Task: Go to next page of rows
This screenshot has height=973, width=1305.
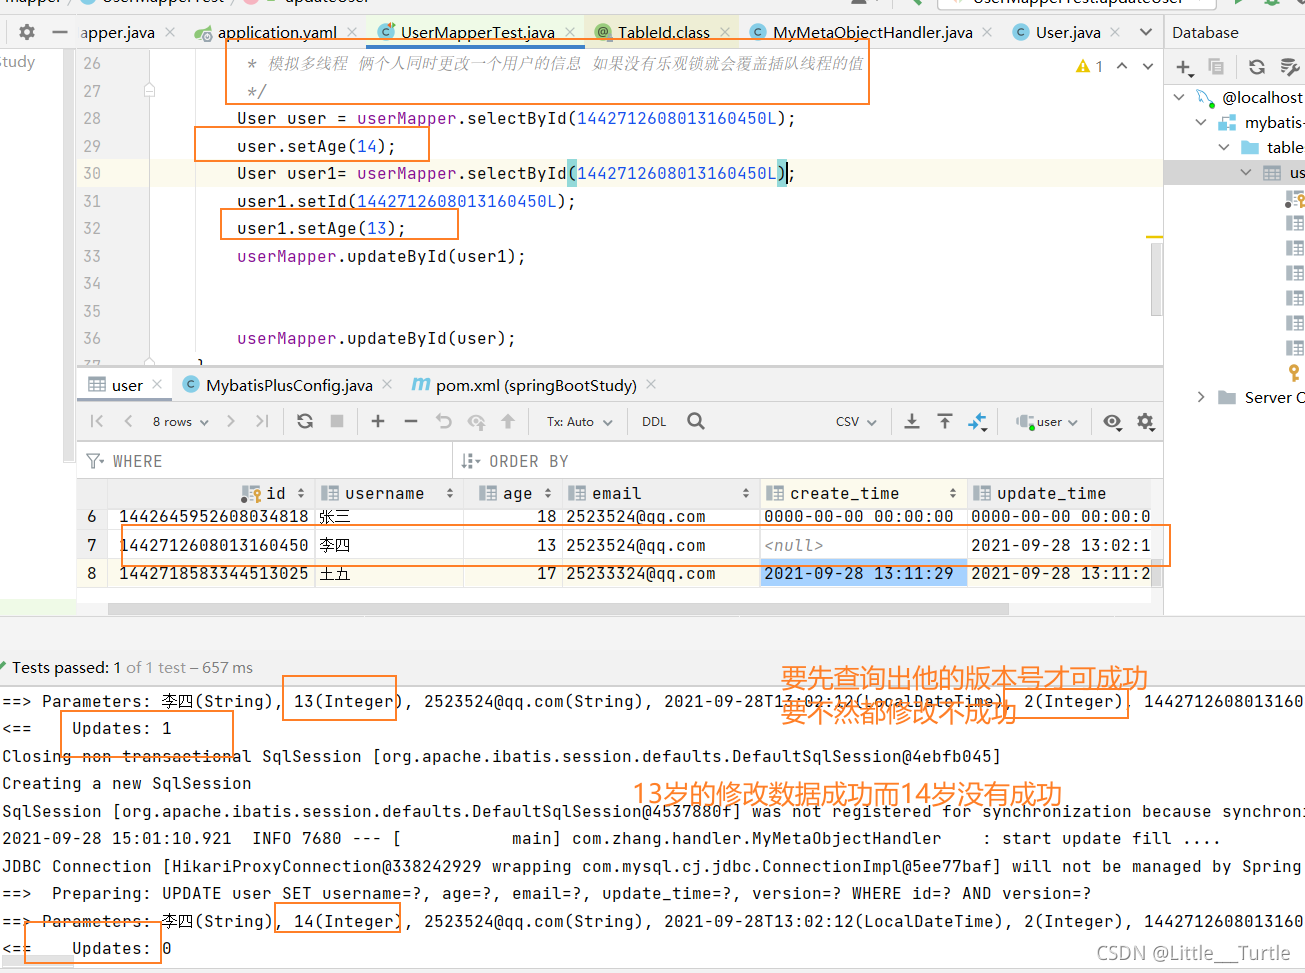Action: coord(231,421)
